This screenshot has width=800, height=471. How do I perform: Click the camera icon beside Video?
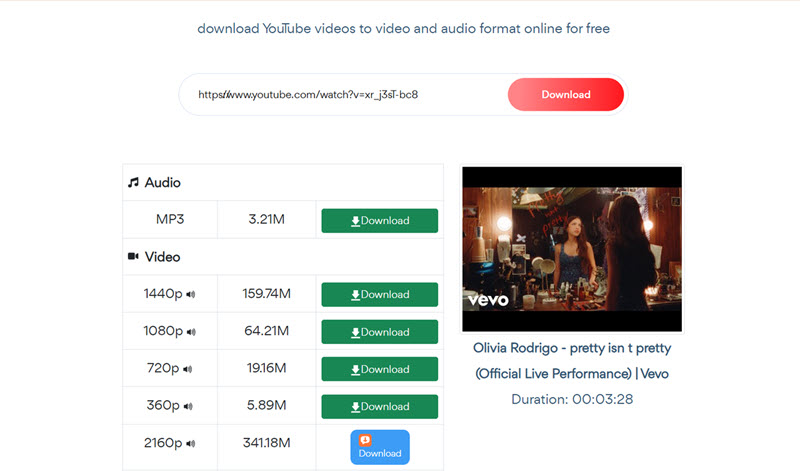133,256
